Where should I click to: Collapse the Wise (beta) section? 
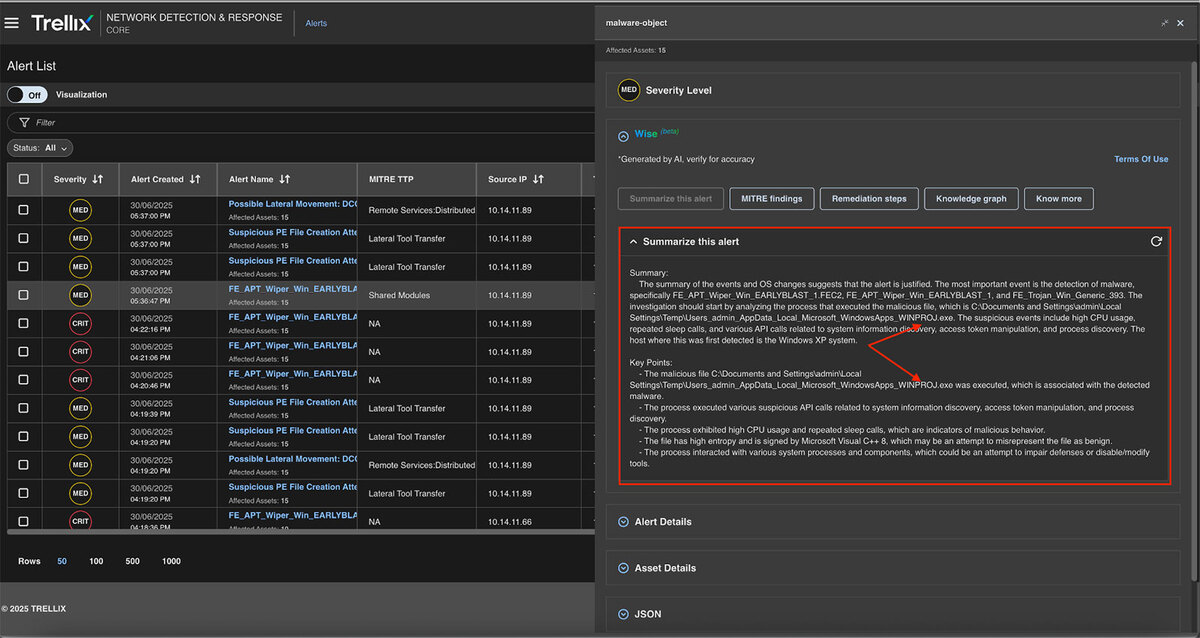[623, 135]
